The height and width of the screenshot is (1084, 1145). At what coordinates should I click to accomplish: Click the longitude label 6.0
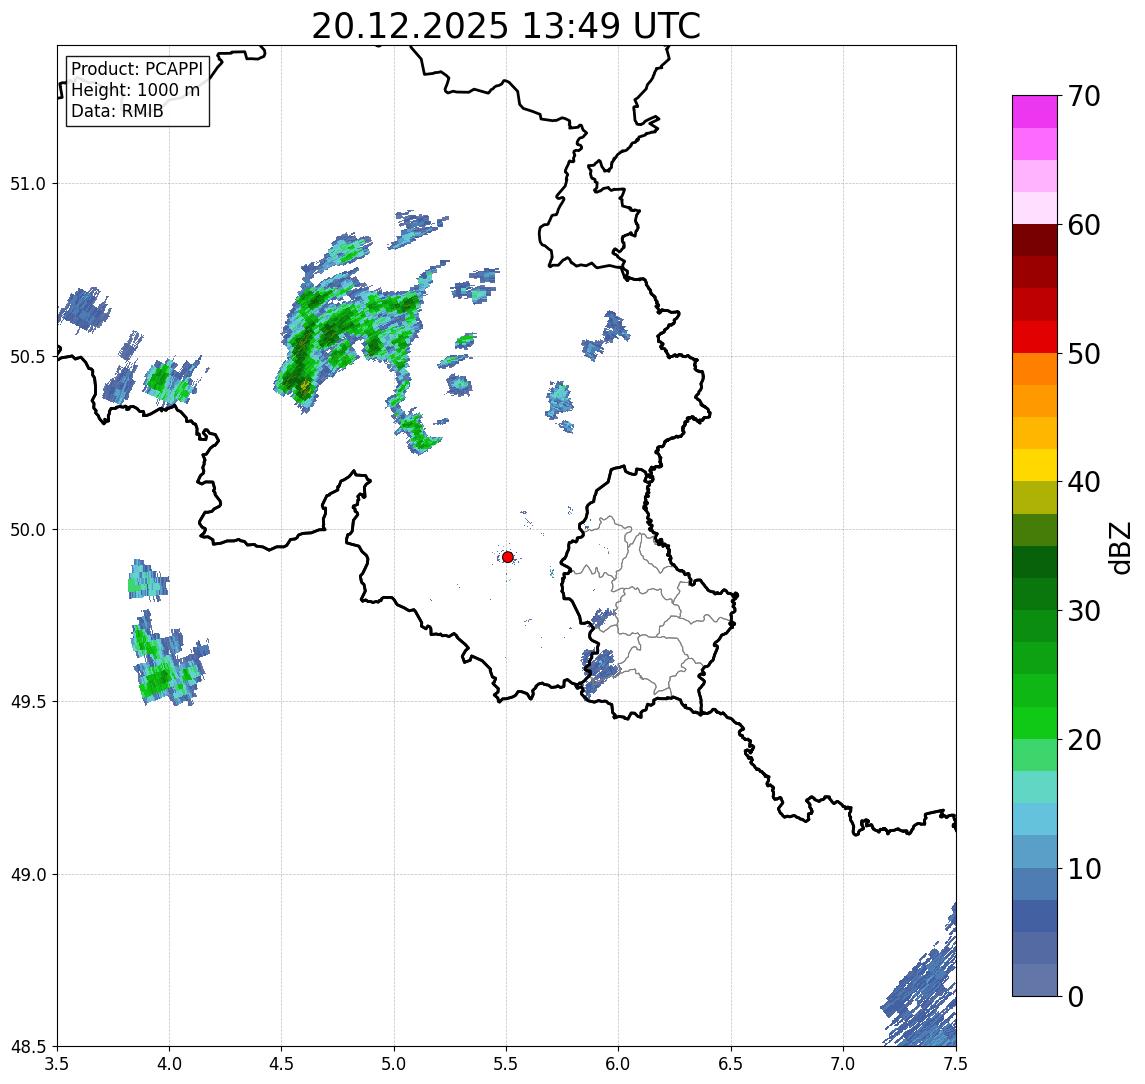[619, 1064]
